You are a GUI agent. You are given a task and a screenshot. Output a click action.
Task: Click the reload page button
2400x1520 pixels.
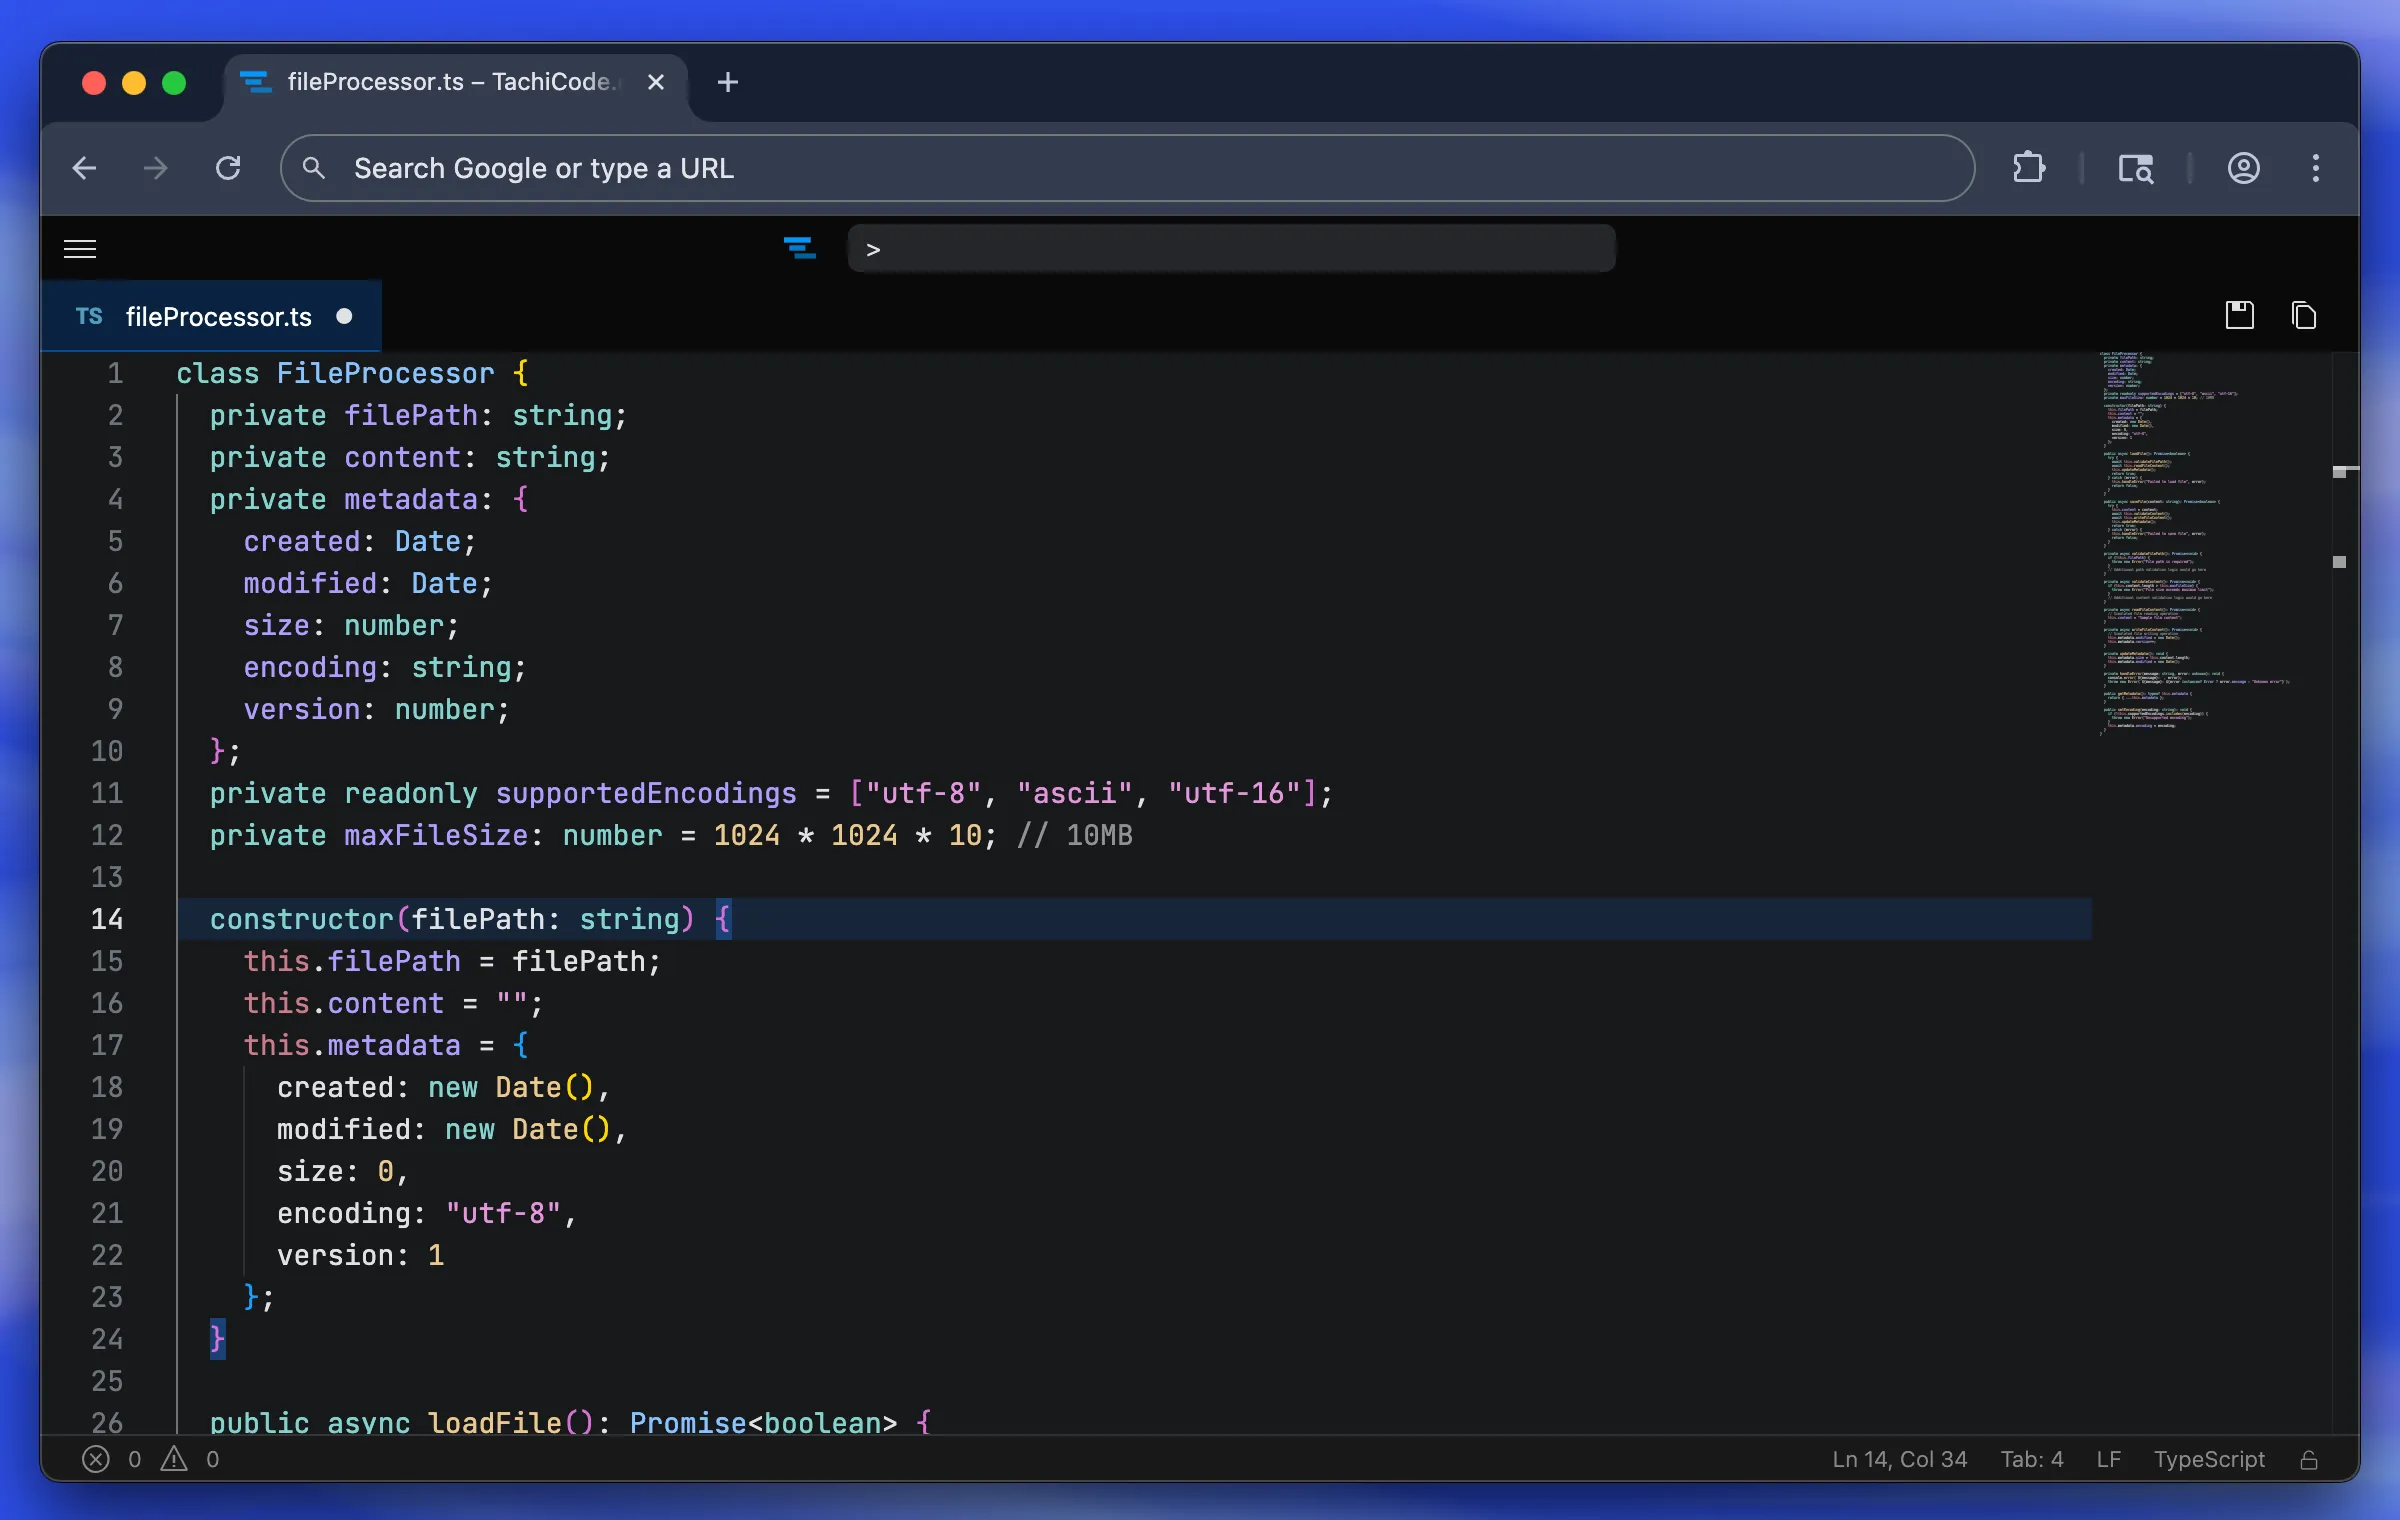pyautogui.click(x=228, y=168)
